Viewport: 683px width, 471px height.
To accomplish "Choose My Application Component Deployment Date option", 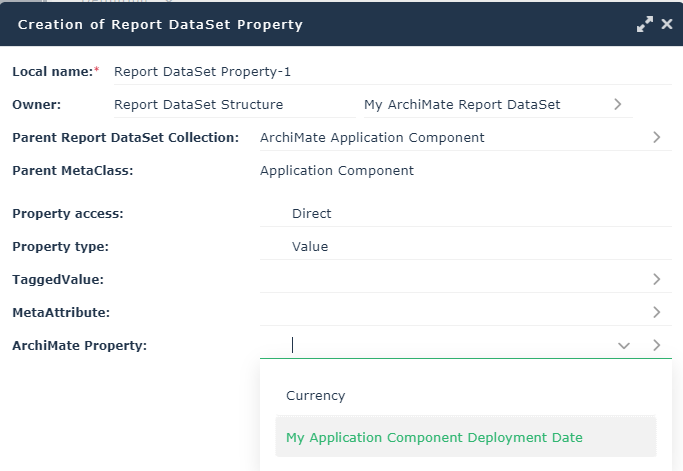I will click(x=434, y=438).
